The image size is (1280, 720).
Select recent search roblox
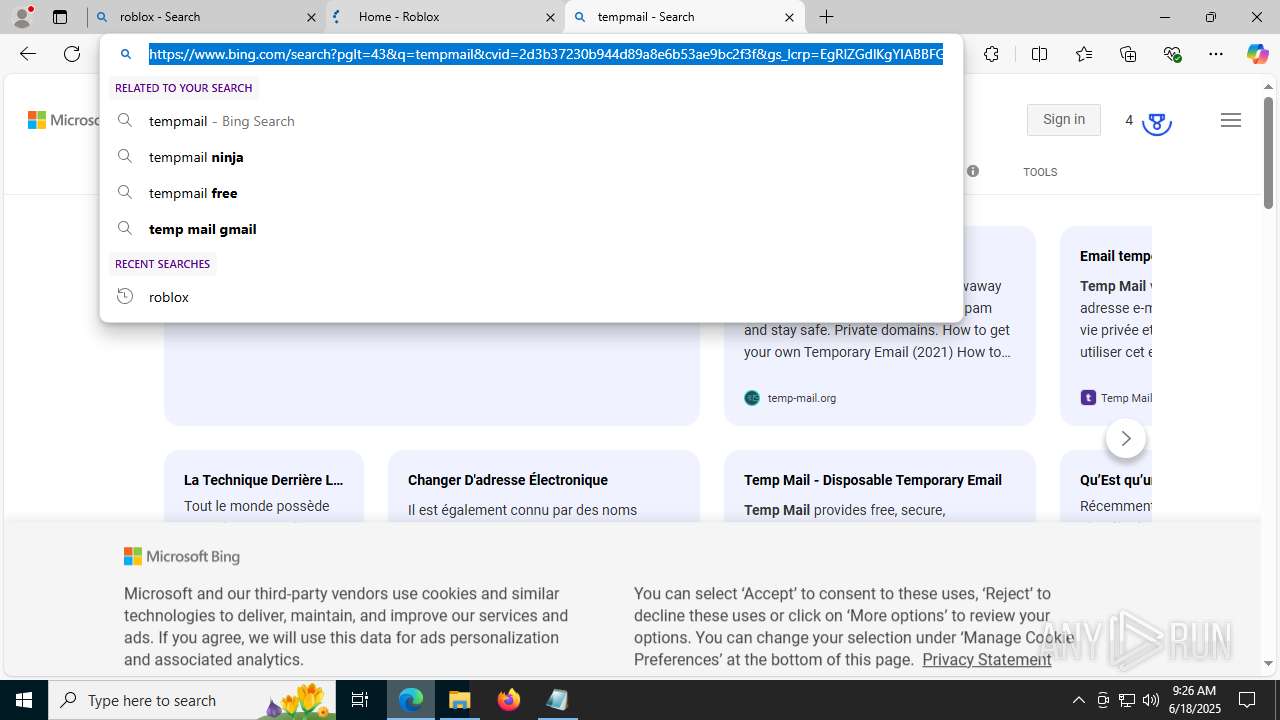pos(531,296)
